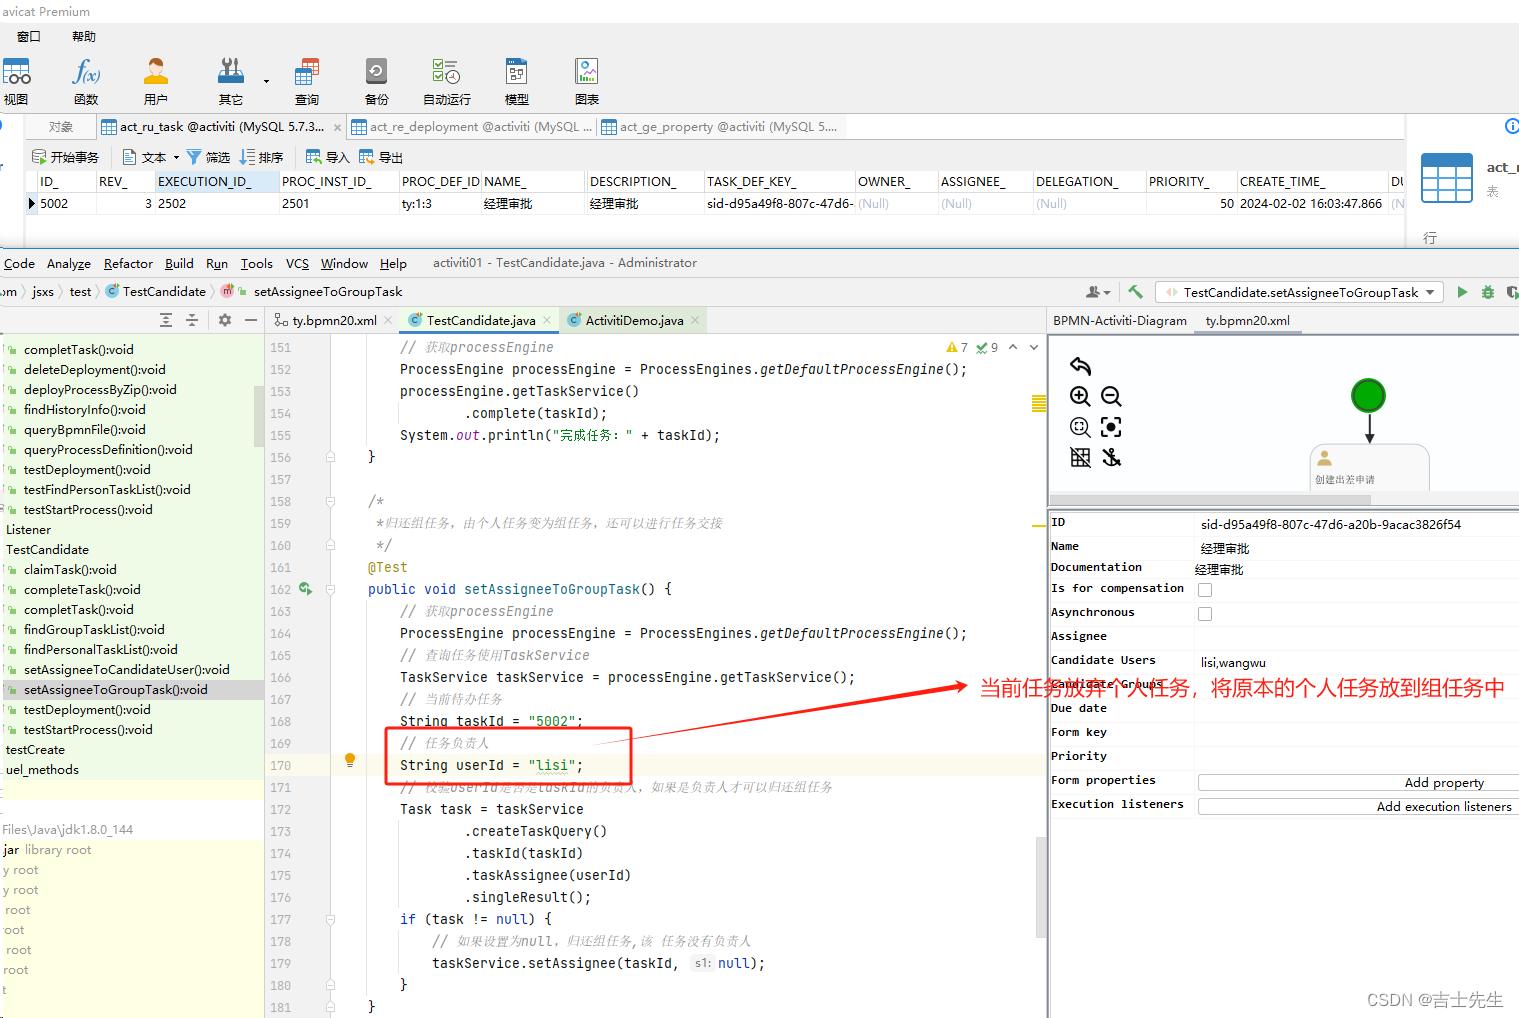
Task: Select findGroupTaskList():void in structure
Action: [x=94, y=629]
